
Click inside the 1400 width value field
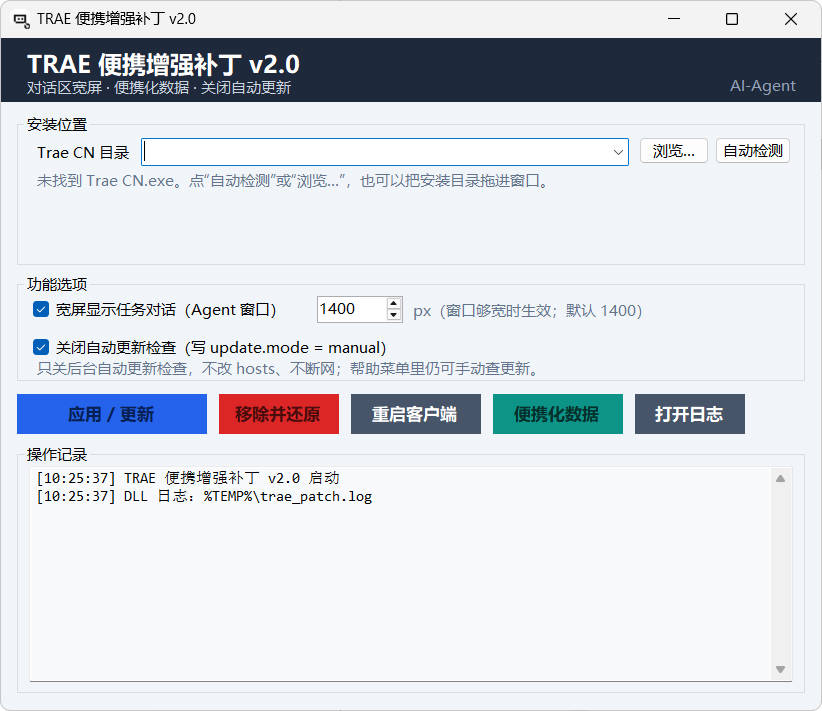coord(351,309)
